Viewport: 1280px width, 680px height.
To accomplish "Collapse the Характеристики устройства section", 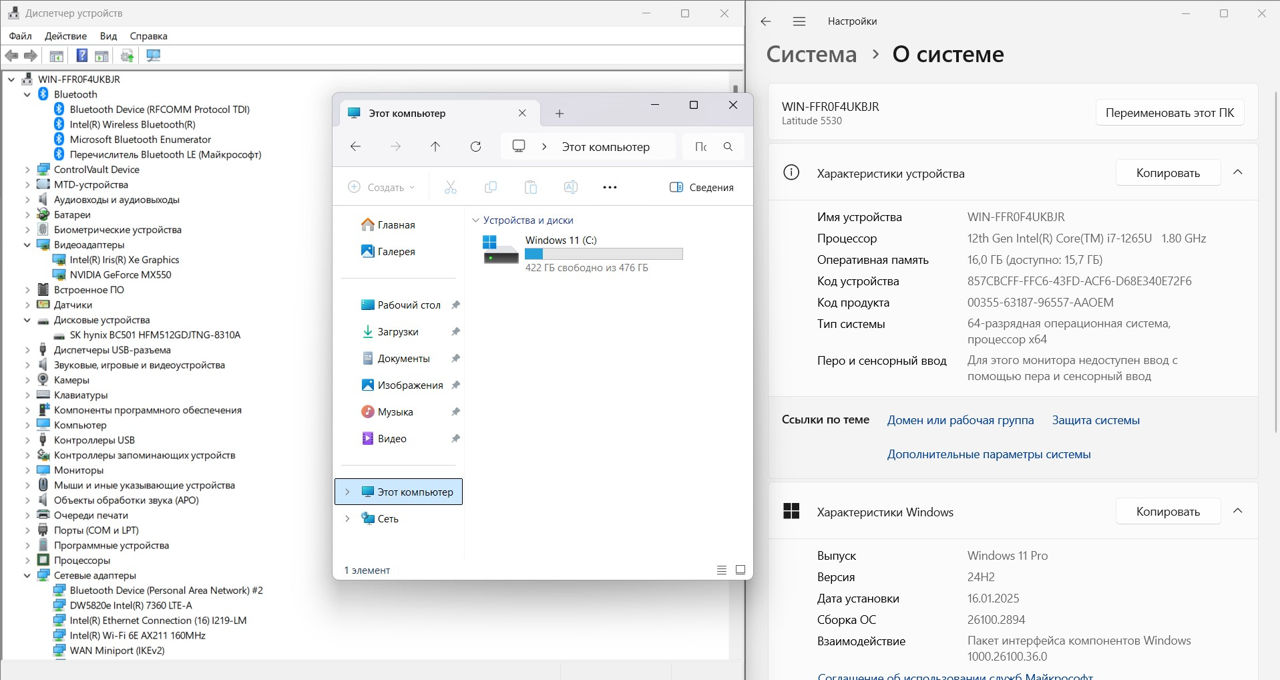I will (x=1238, y=173).
